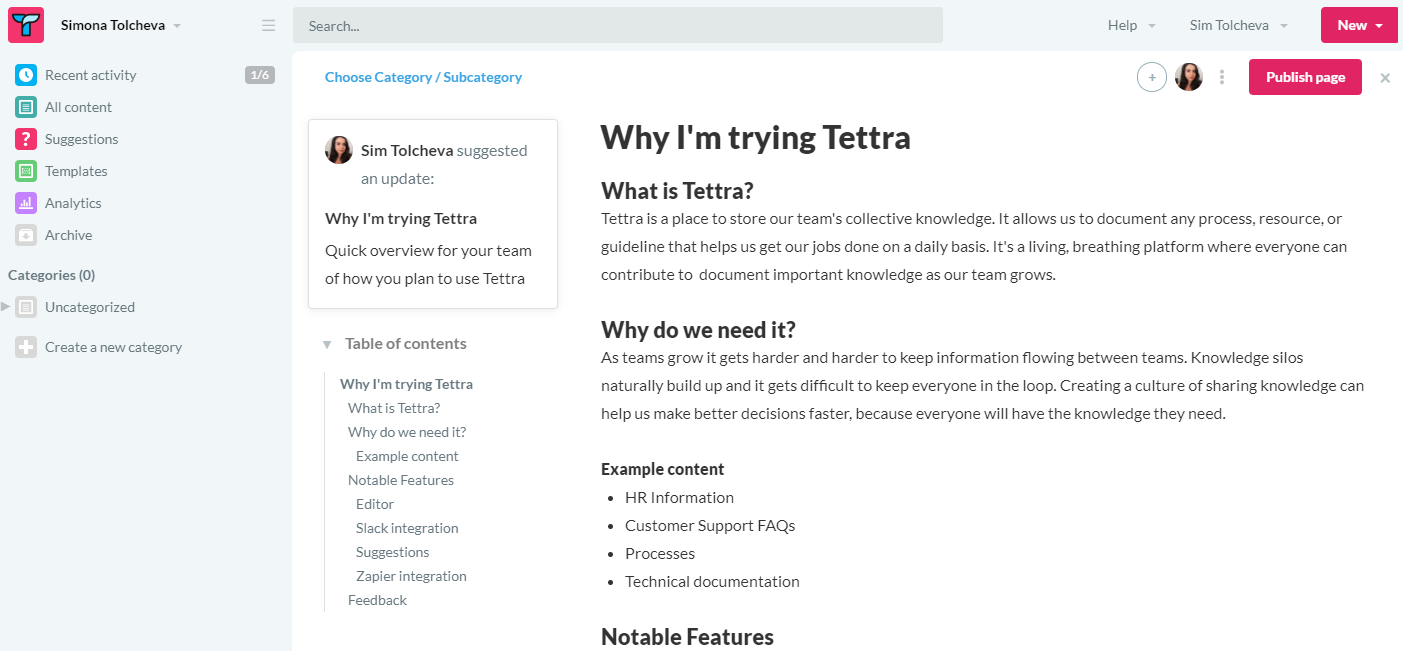
Task: Open Suggestions via the question mark icon
Action: point(25,138)
